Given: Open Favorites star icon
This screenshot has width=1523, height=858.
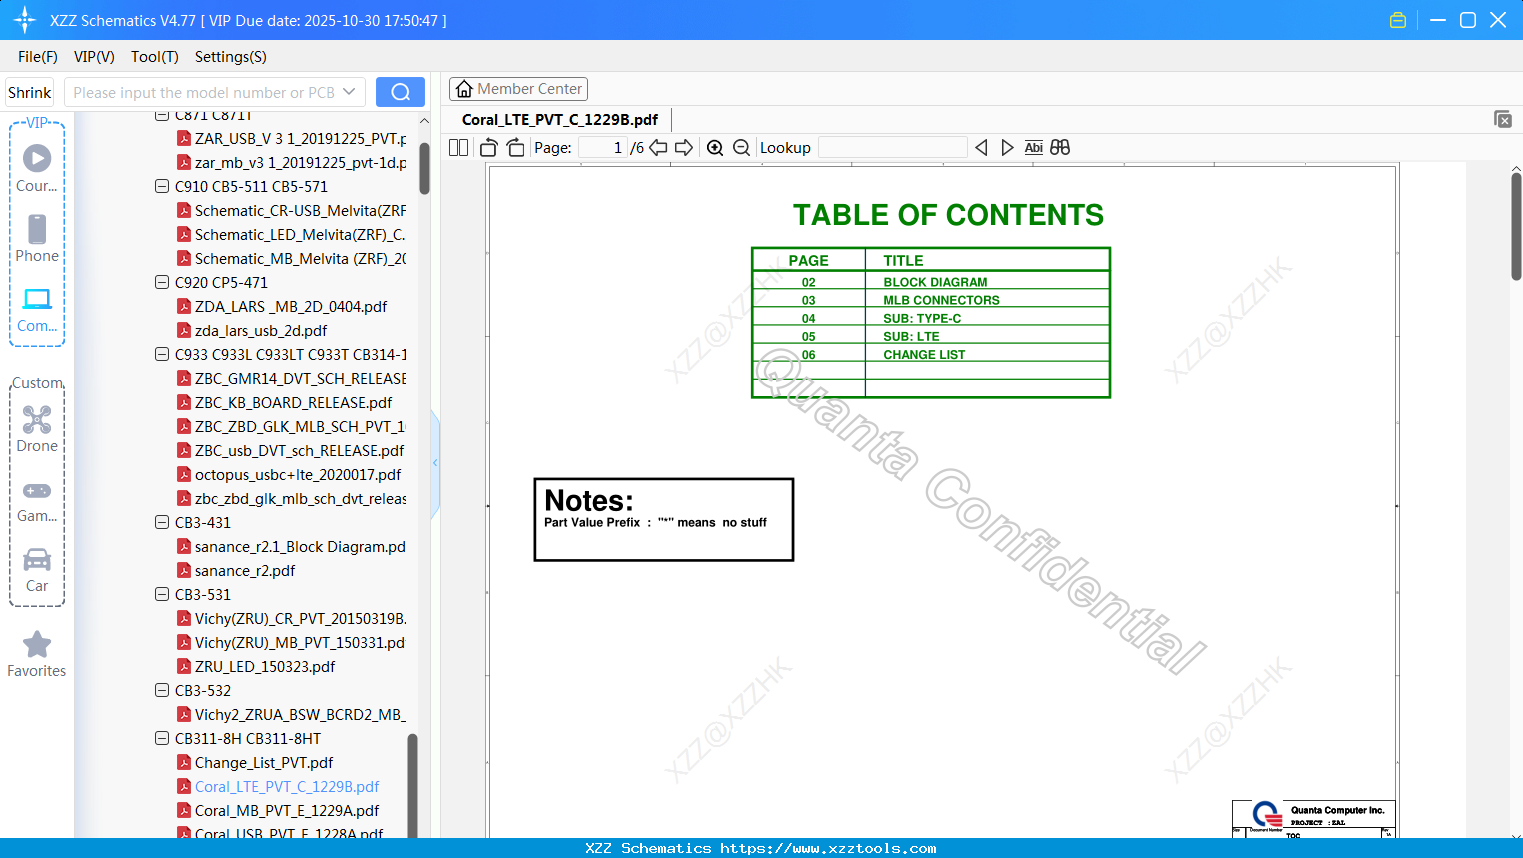Looking at the screenshot, I should pos(37,654).
